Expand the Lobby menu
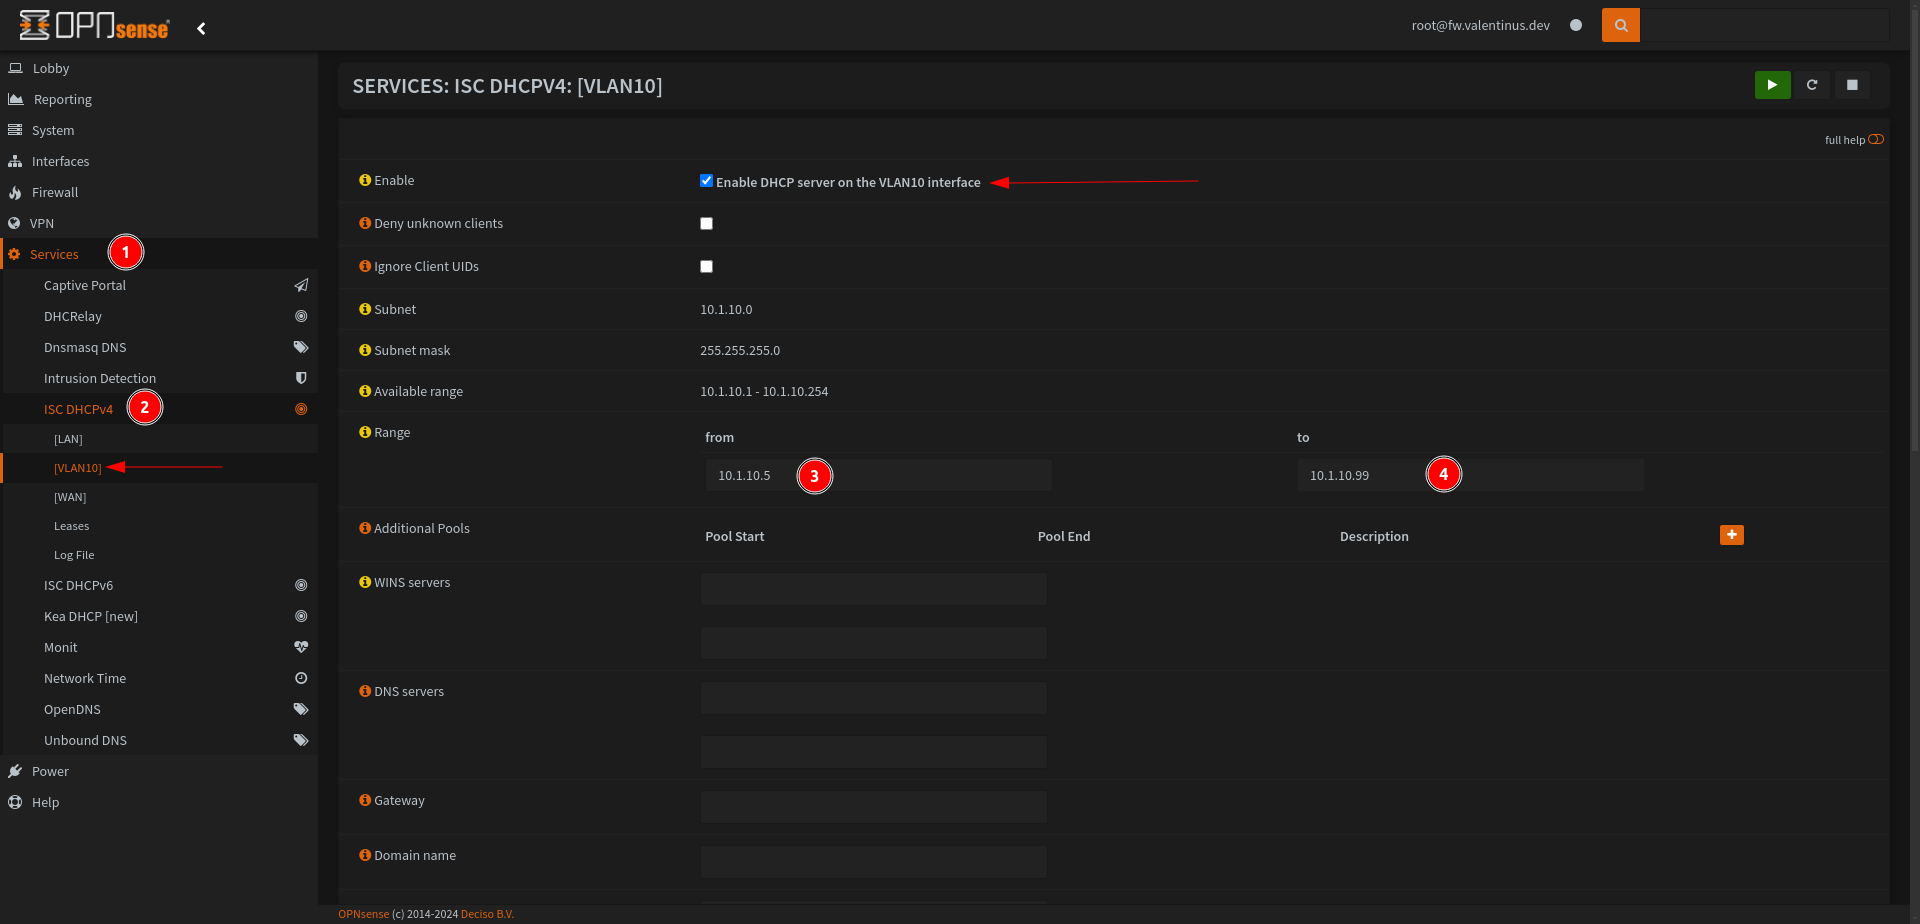 [159, 68]
